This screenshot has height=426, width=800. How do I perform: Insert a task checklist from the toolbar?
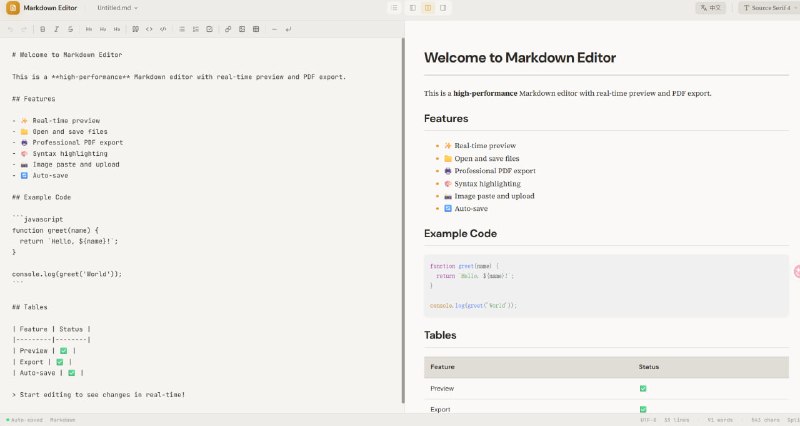coord(209,29)
